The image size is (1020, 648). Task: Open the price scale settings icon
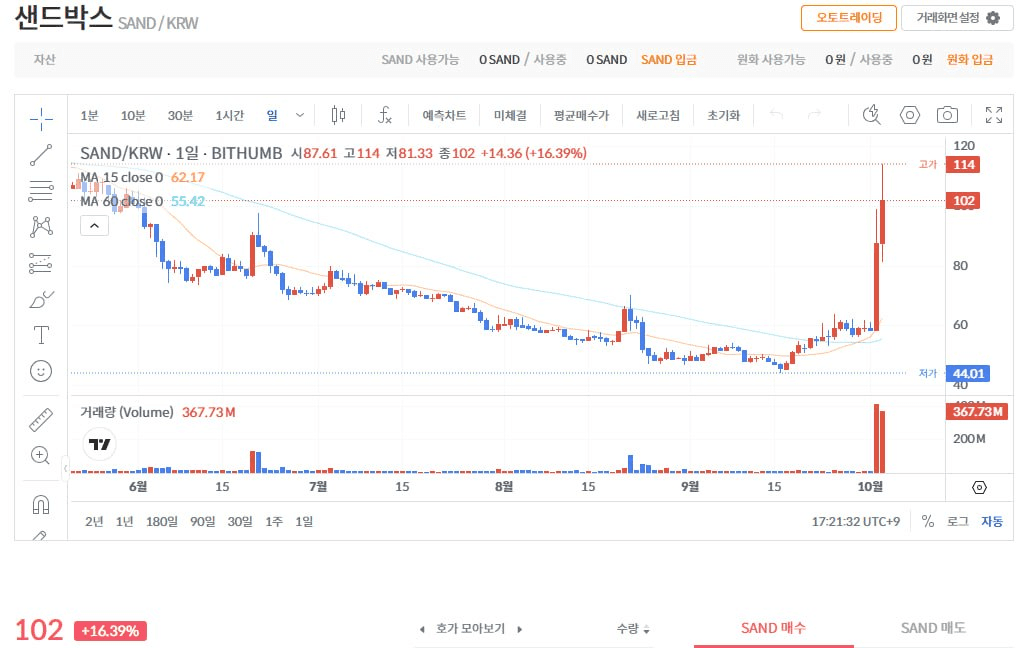click(979, 487)
